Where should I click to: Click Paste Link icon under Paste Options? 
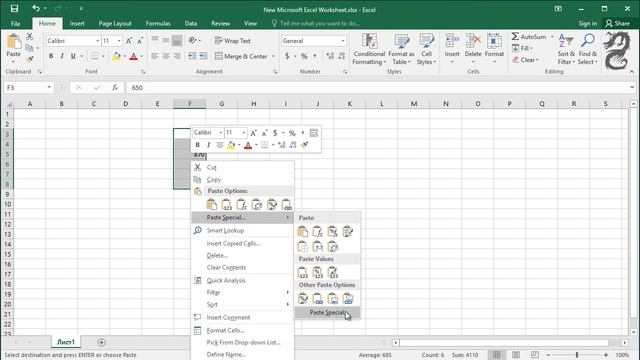tap(287, 204)
